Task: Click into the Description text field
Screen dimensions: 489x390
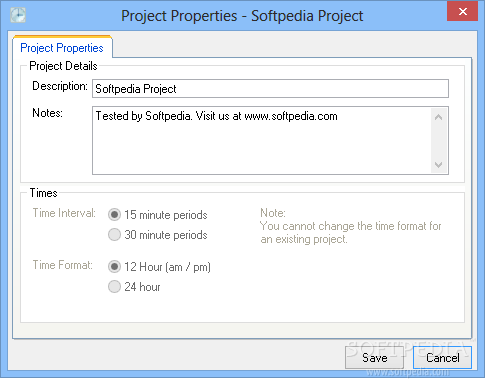Action: [270, 89]
